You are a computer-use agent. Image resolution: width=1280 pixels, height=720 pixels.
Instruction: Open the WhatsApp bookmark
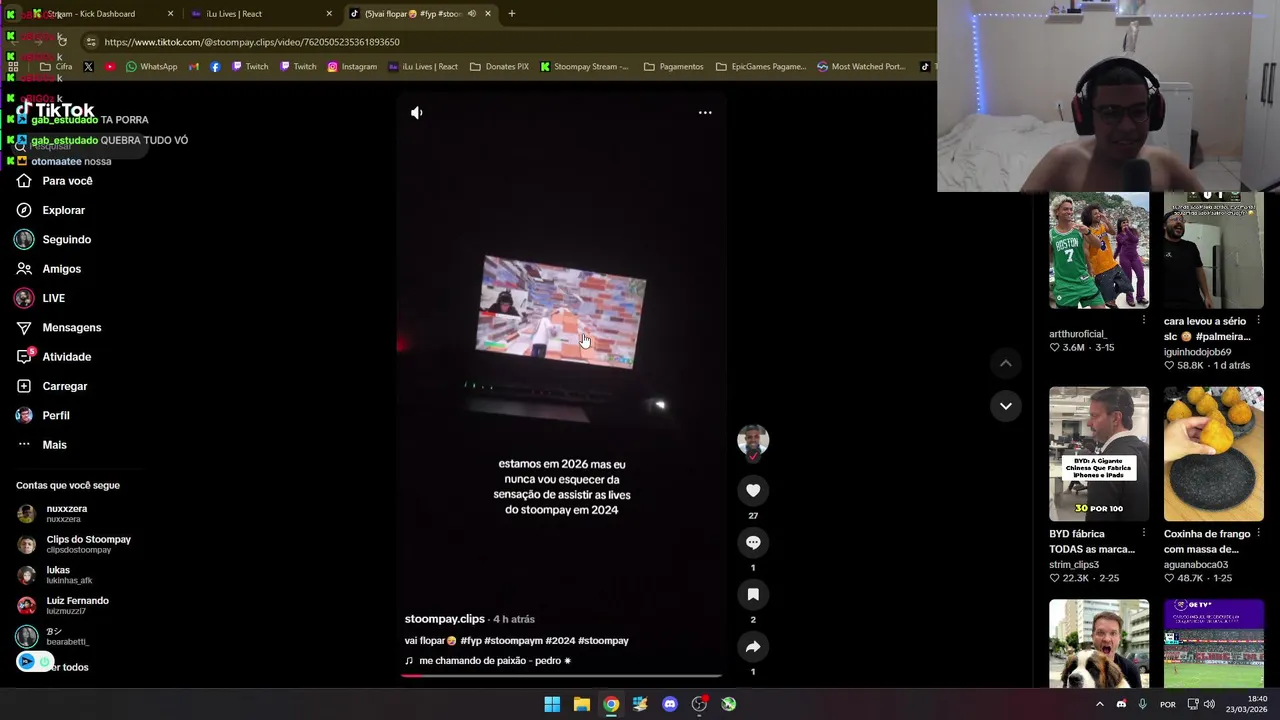pos(152,67)
